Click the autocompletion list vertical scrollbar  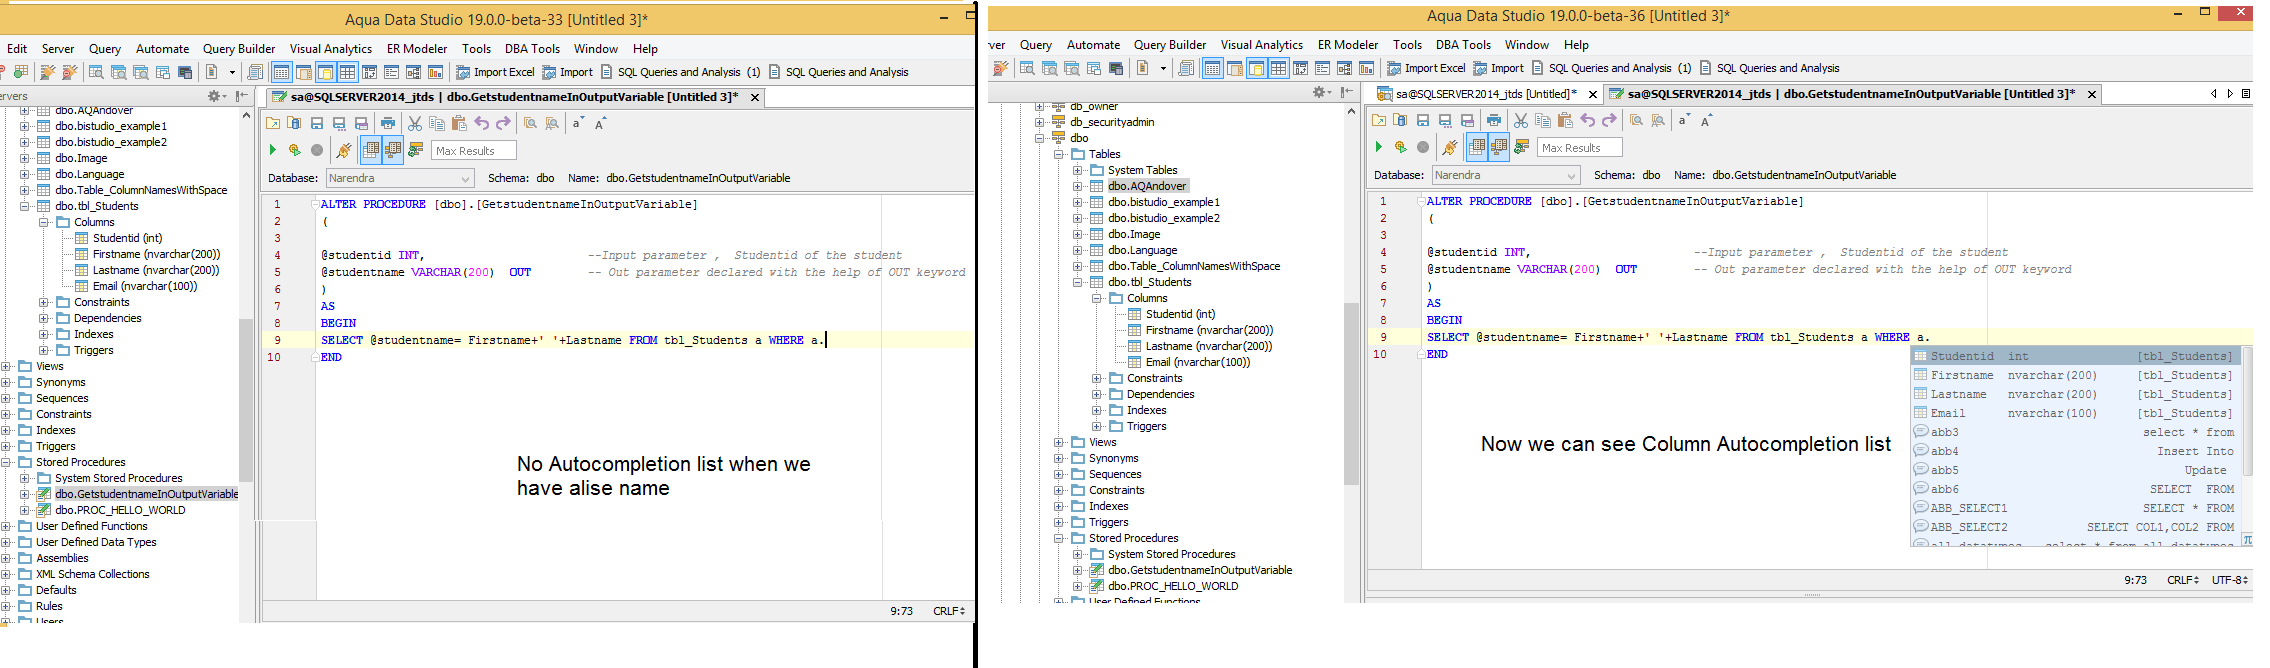pos(2247,410)
